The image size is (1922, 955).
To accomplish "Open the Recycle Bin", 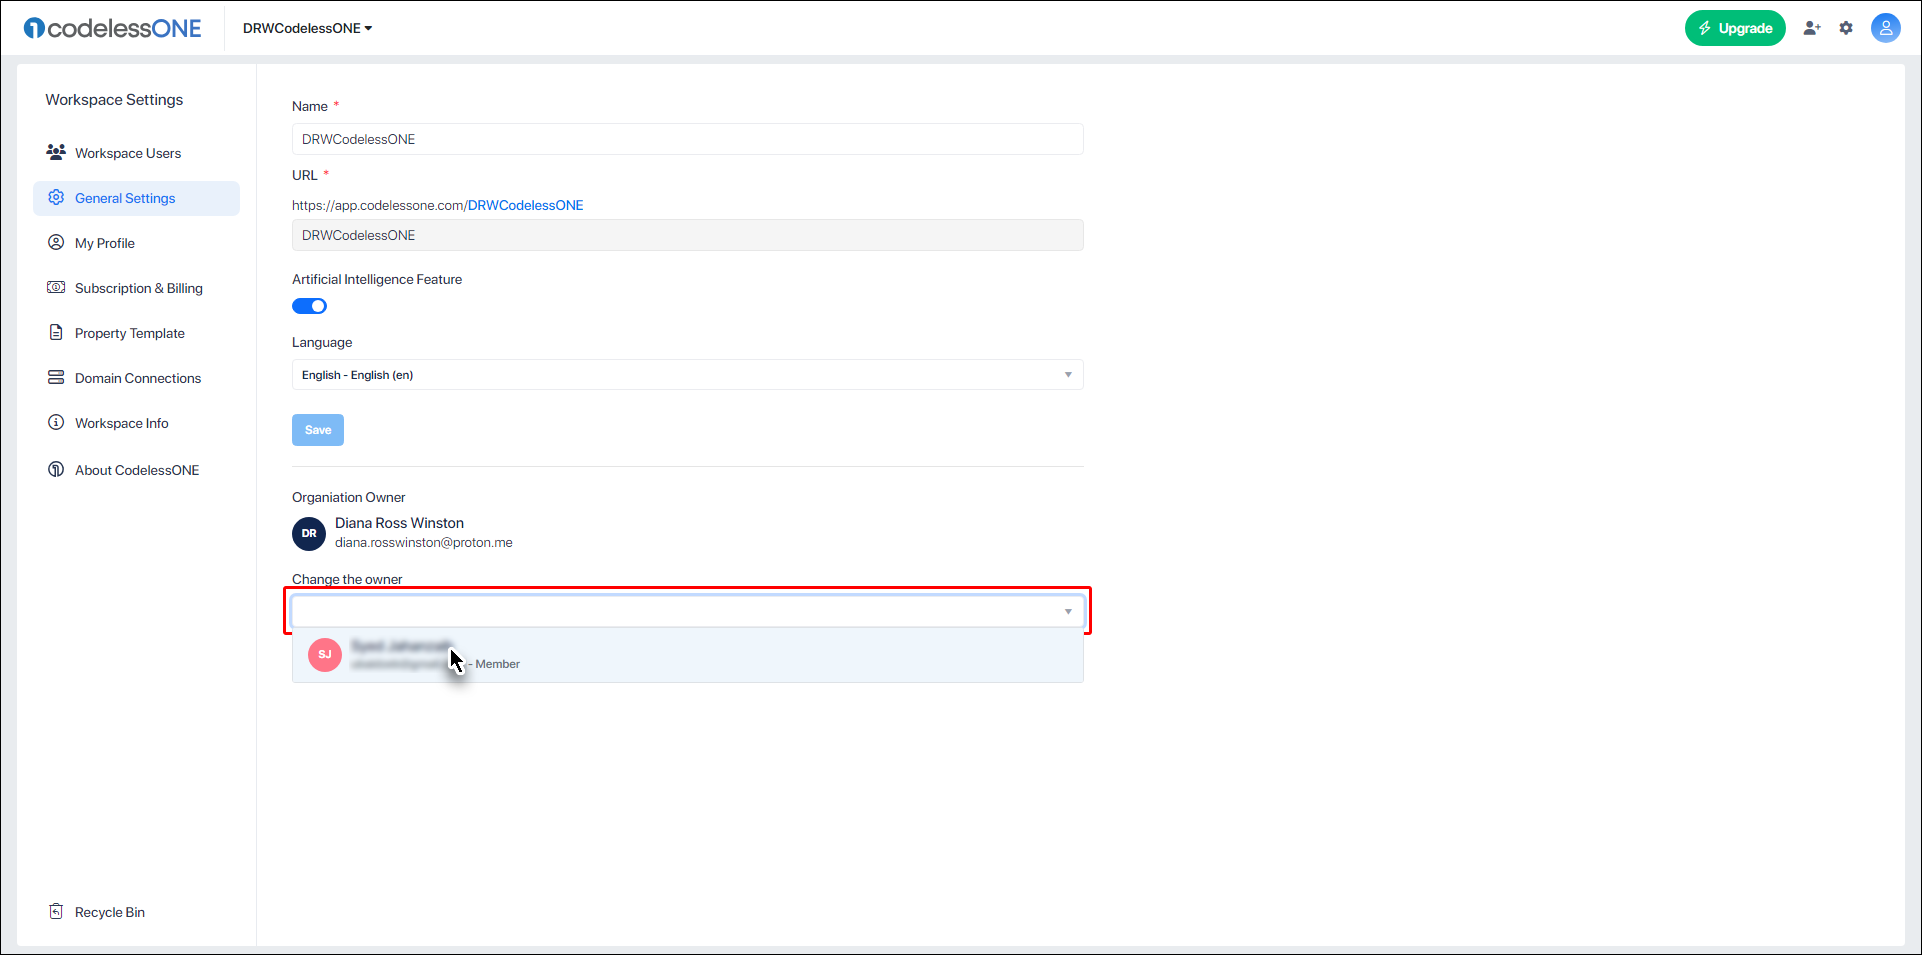I will point(136,912).
